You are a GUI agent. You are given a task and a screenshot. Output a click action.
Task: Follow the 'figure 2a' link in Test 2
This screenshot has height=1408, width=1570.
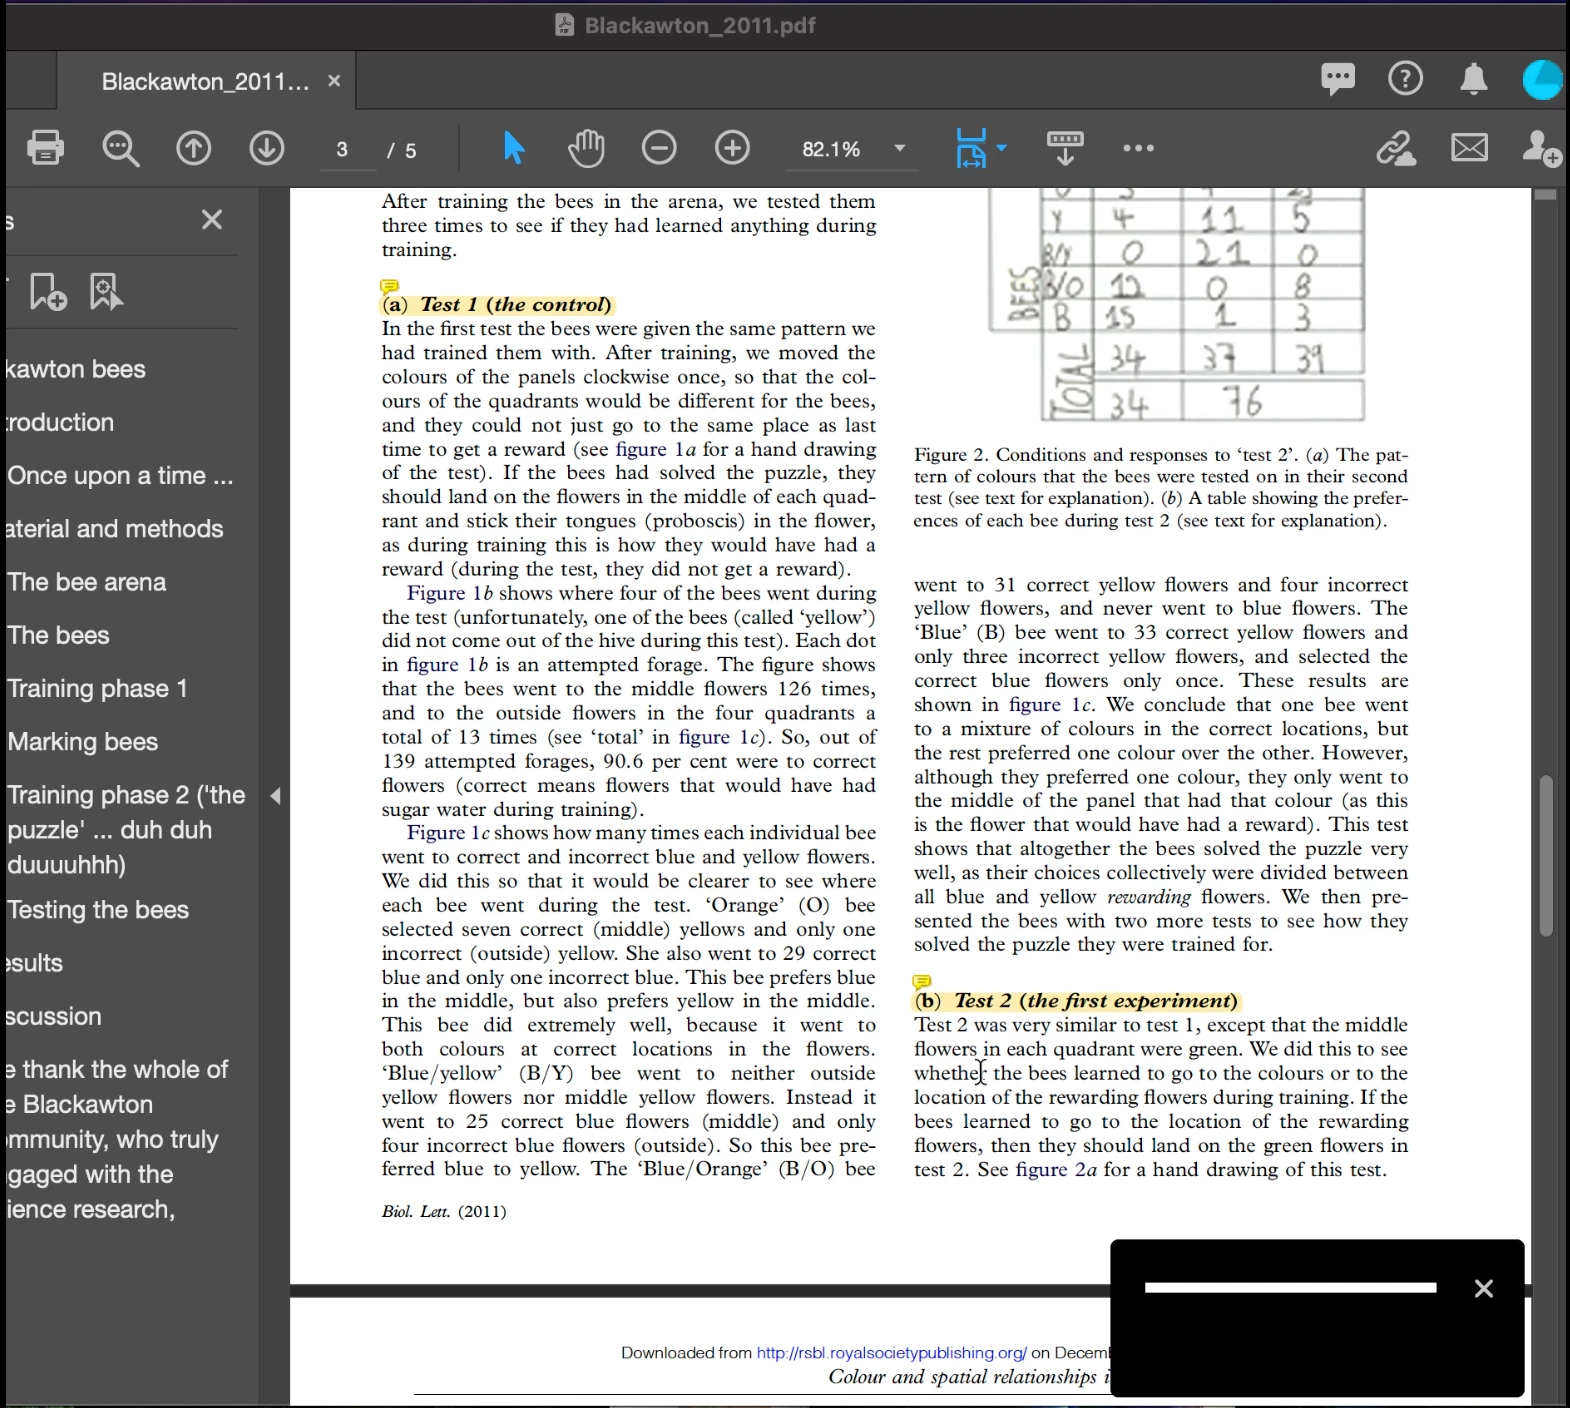pyautogui.click(x=1057, y=1170)
